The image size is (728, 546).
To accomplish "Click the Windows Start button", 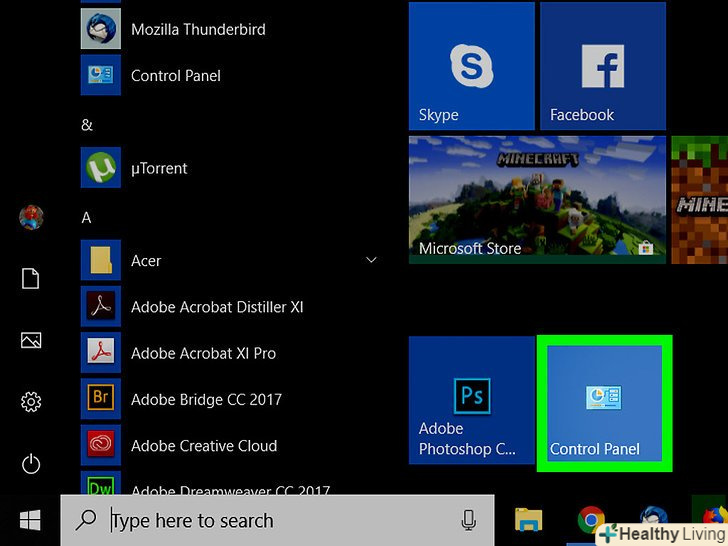I will point(30,520).
